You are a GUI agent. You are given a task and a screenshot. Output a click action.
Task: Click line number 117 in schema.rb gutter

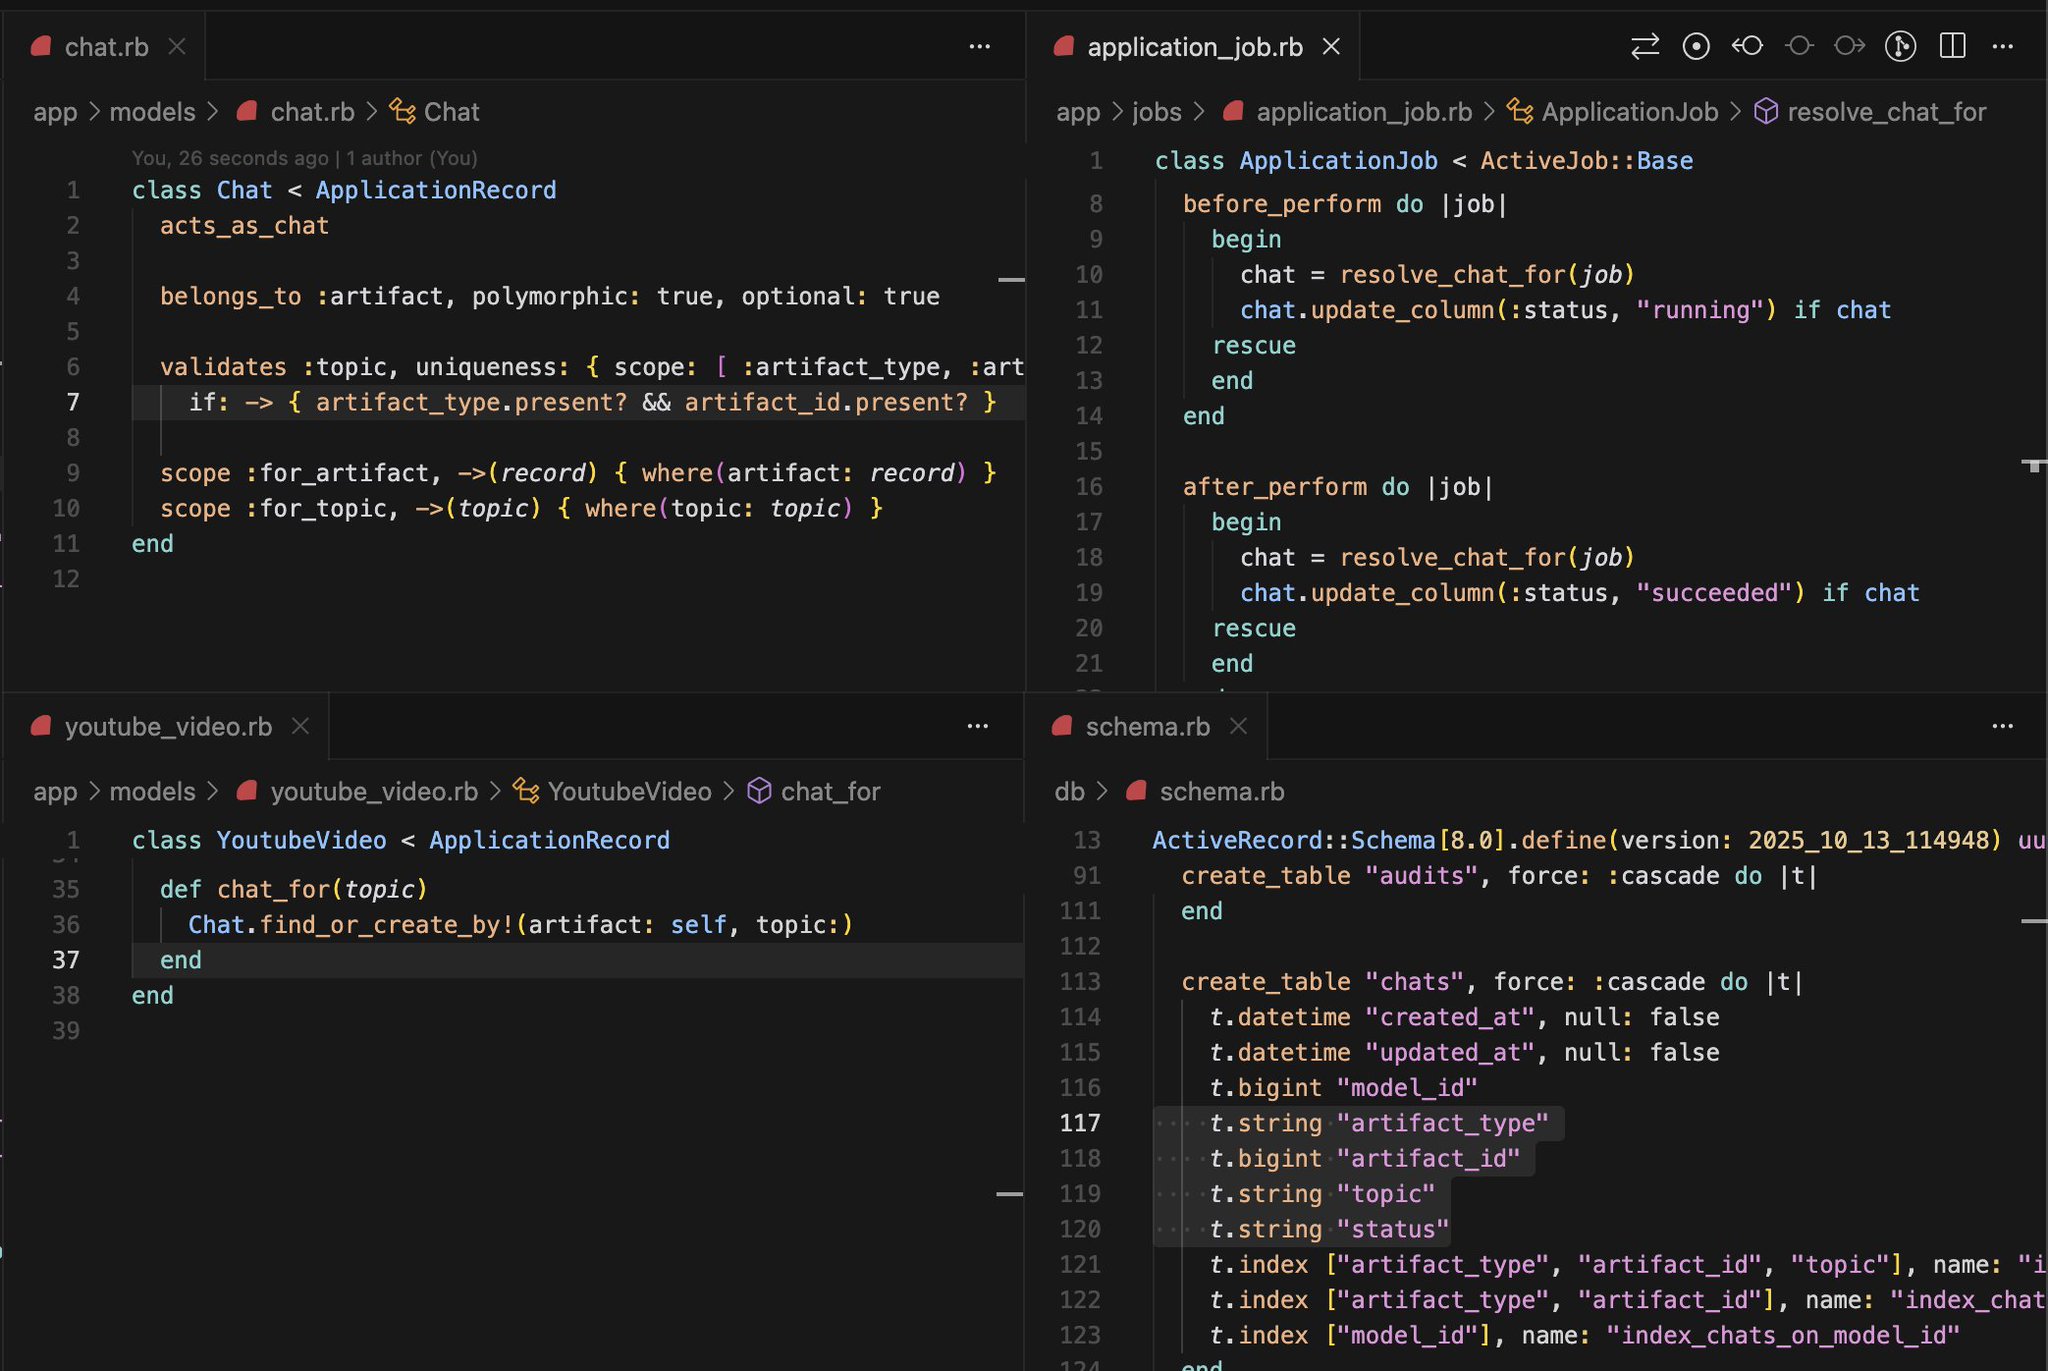(1080, 1123)
